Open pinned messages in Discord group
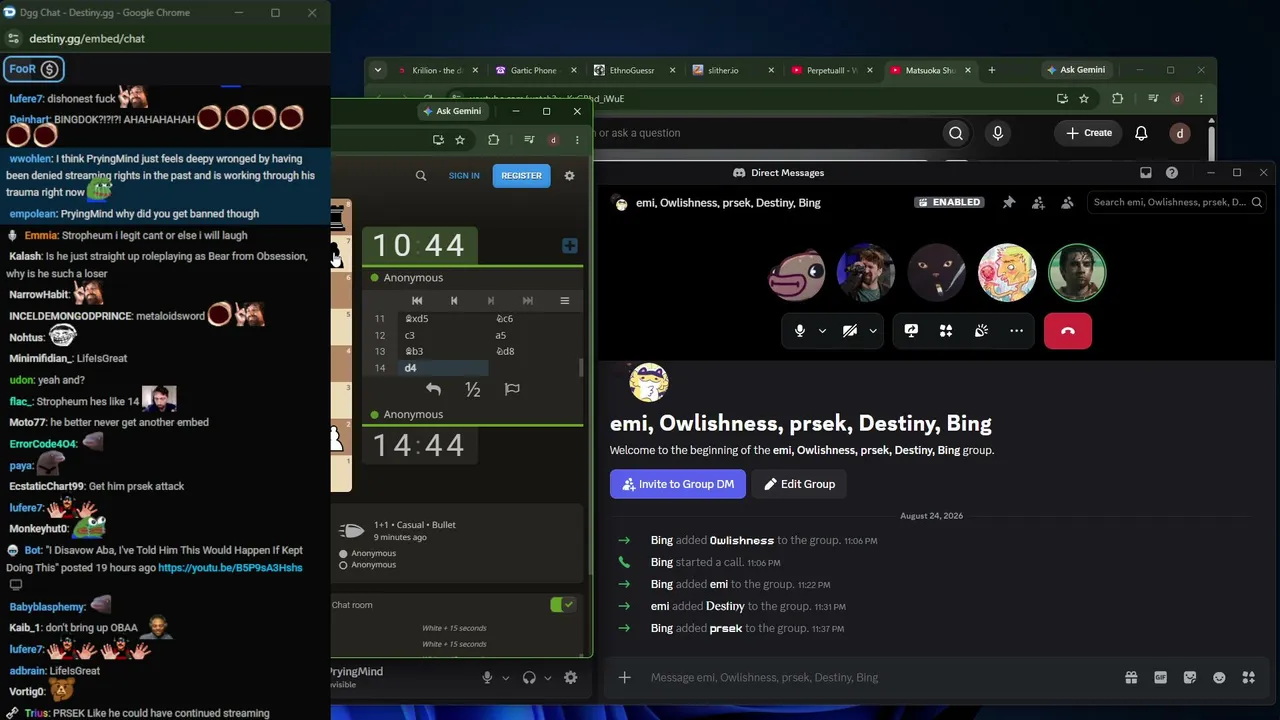1280x720 pixels. coord(1009,202)
